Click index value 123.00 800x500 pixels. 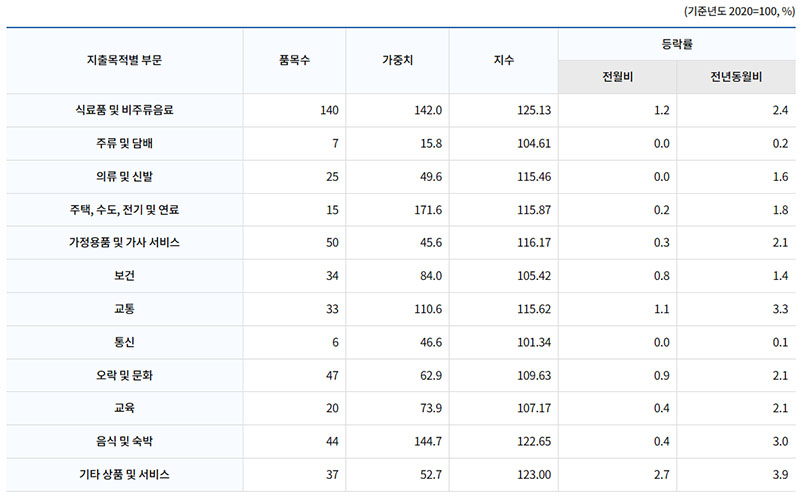pos(534,474)
